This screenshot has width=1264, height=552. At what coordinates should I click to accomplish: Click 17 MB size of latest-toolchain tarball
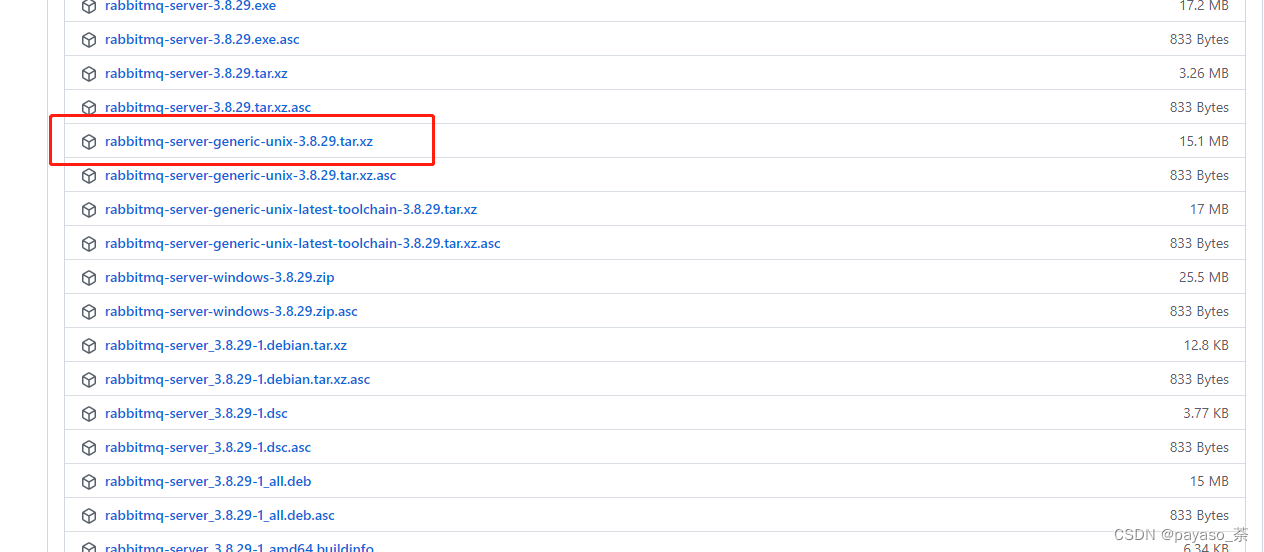point(1209,210)
